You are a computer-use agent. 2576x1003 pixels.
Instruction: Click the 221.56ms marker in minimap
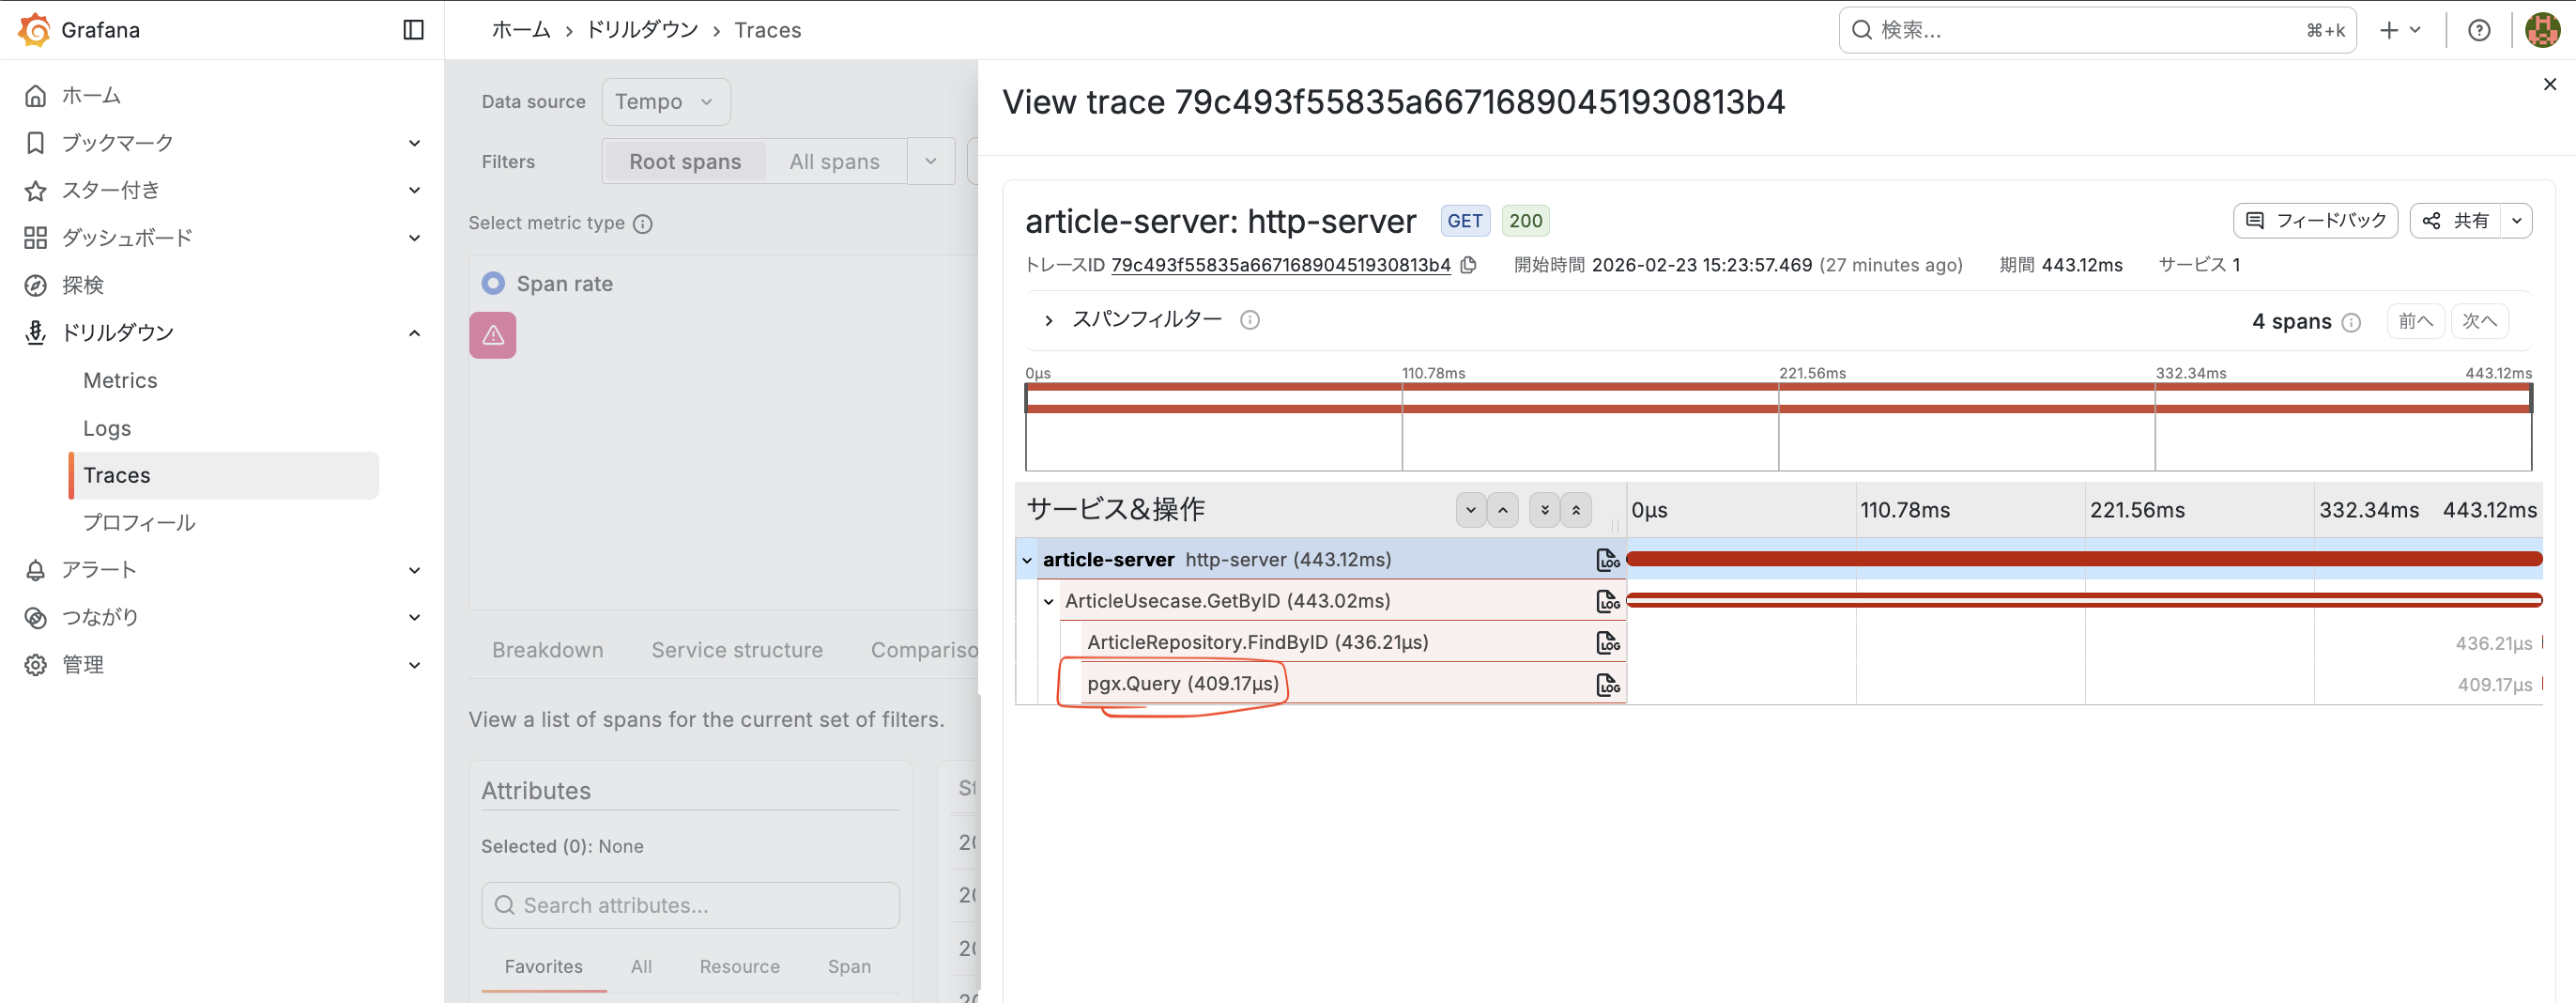tap(1811, 373)
